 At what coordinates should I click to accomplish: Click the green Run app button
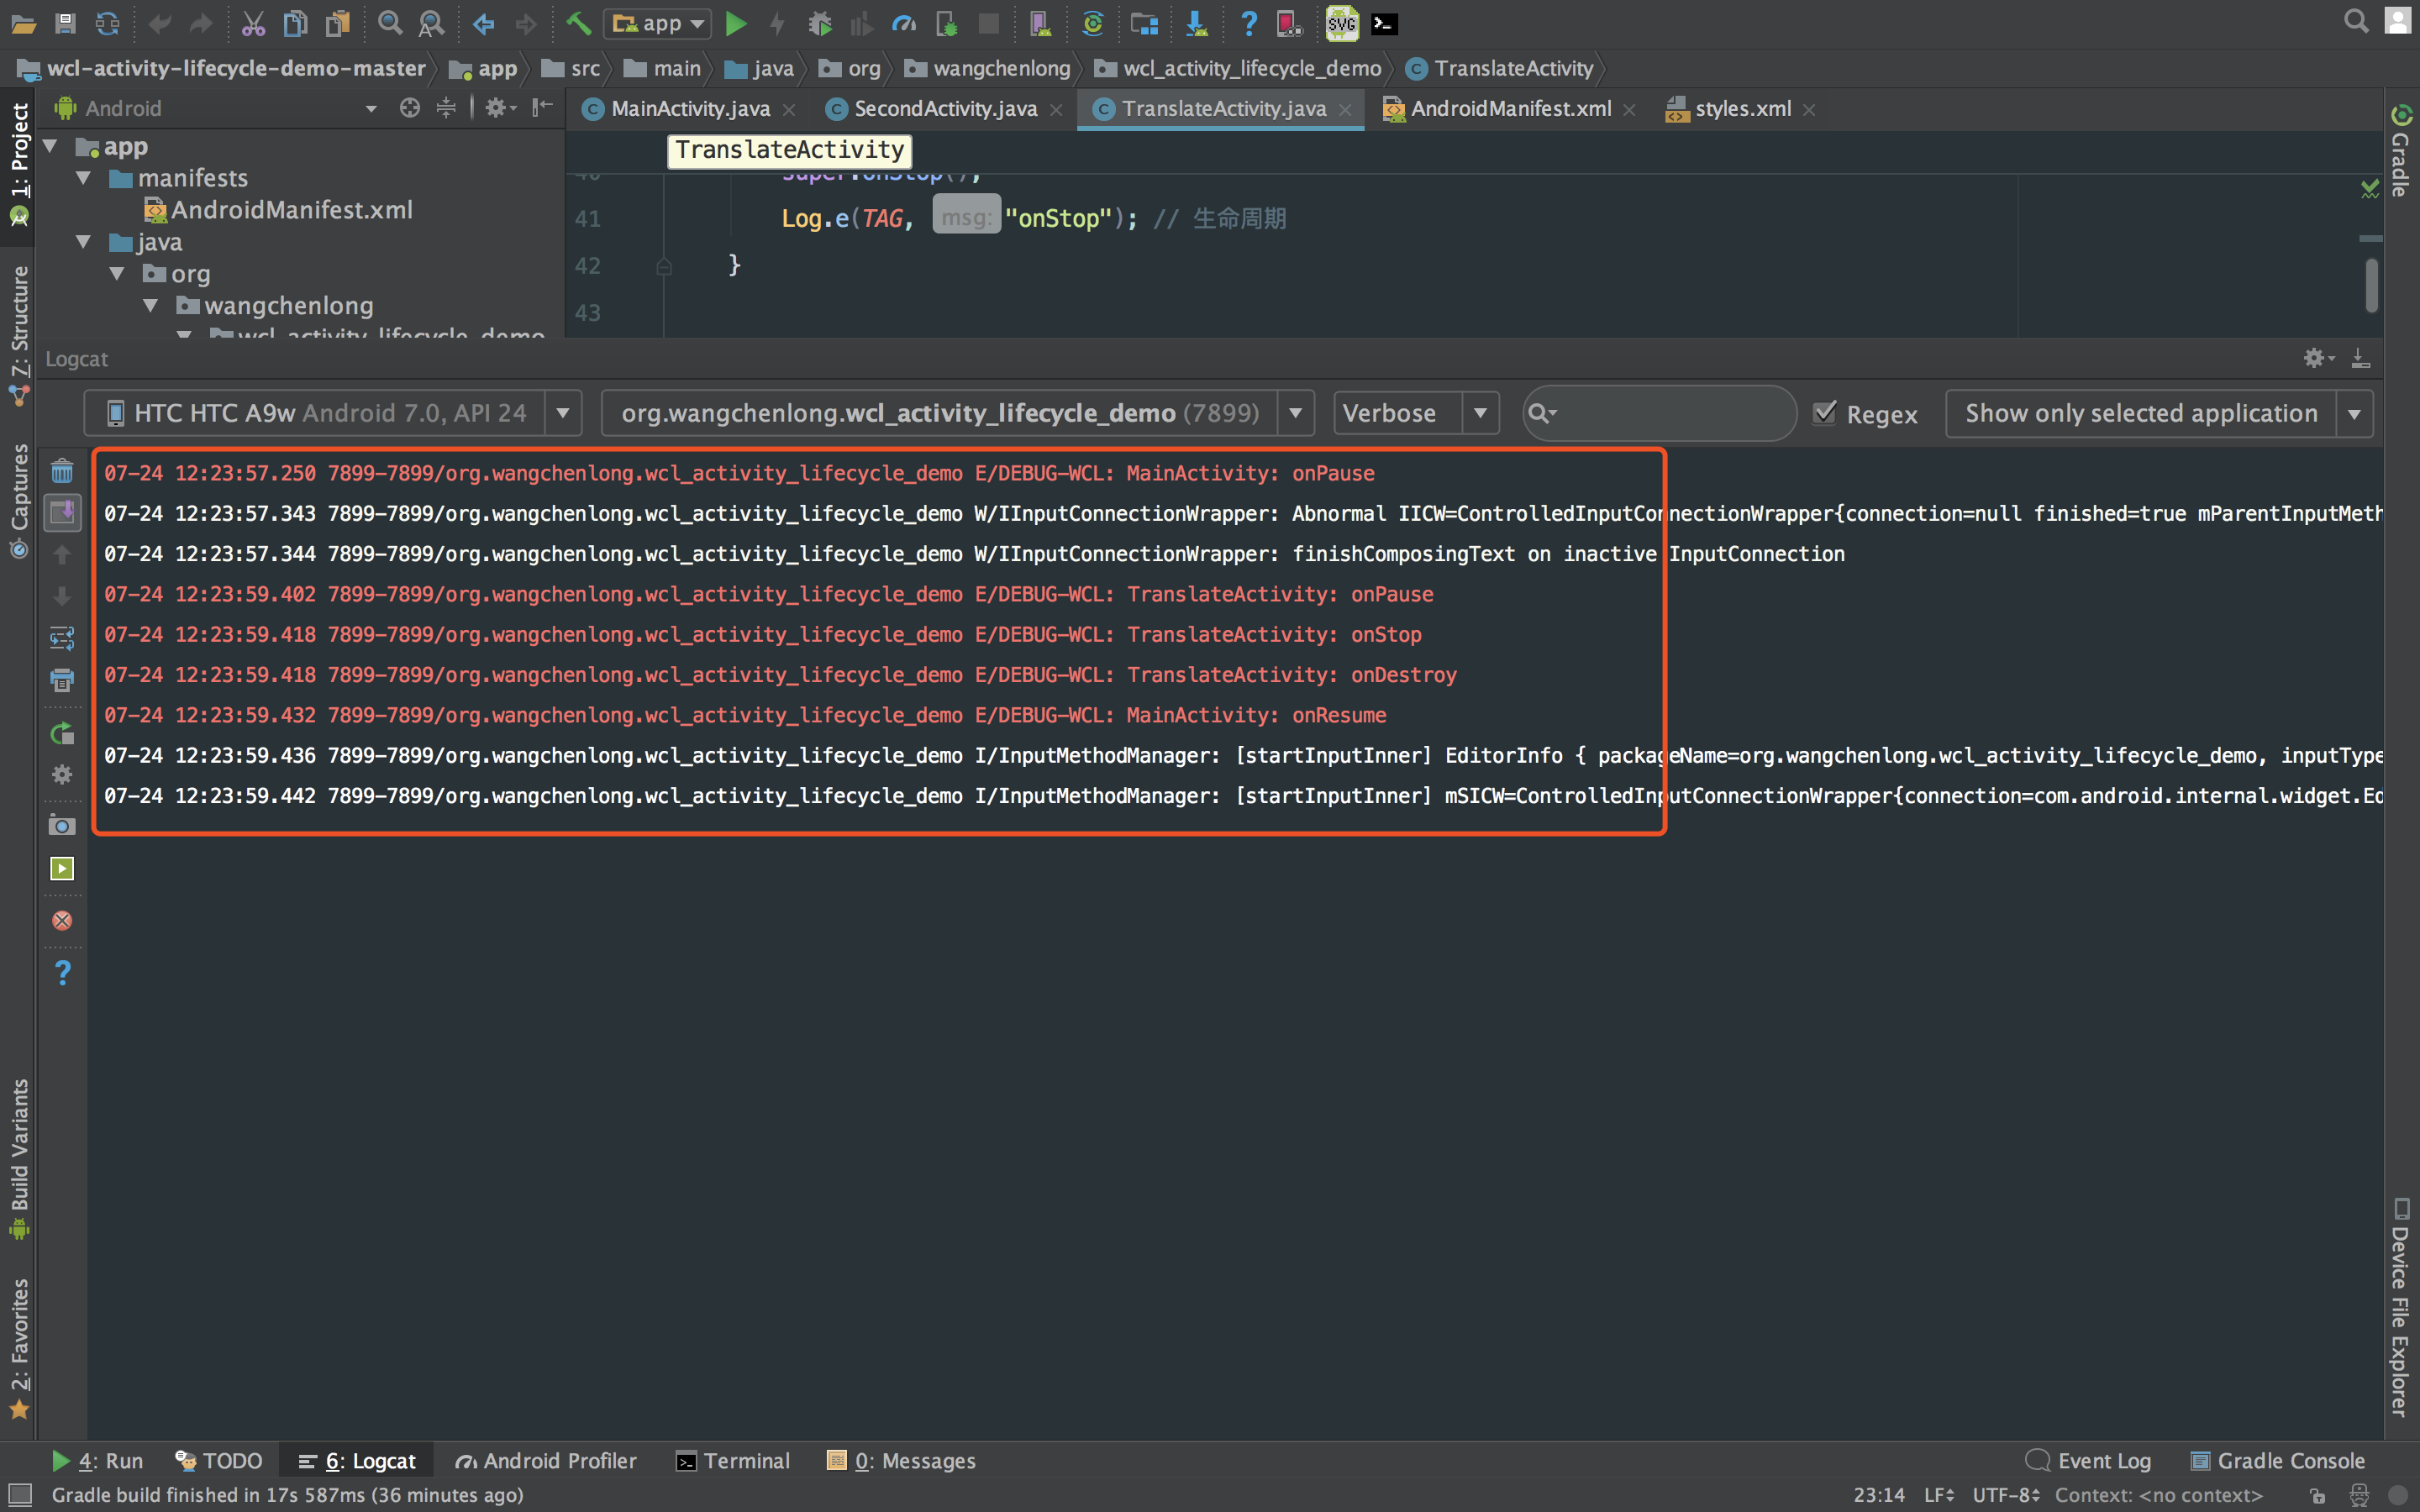tap(736, 23)
